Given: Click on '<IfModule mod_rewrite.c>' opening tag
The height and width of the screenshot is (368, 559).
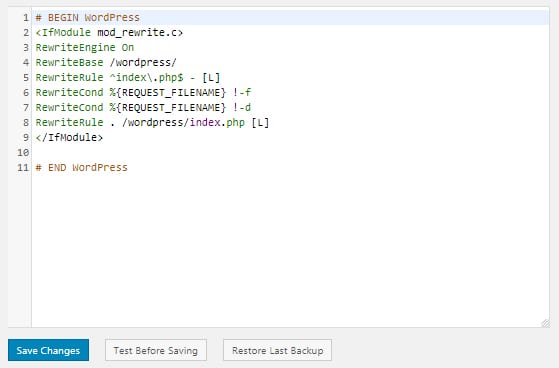Looking at the screenshot, I should [x=109, y=32].
